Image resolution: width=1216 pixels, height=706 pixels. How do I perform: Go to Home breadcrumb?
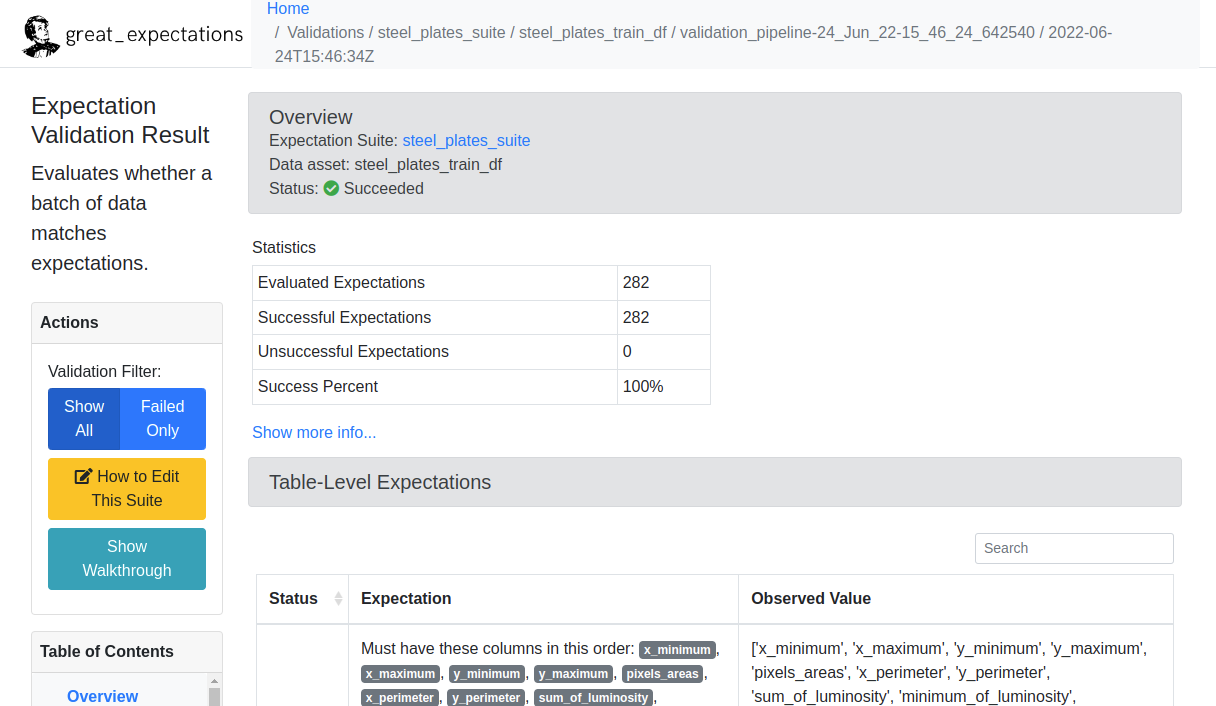288,9
